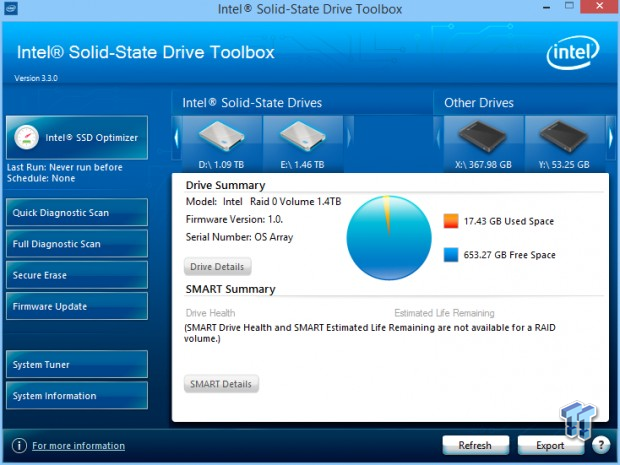Click the app icon in the title bar
The height and width of the screenshot is (465, 620).
tap(11, 8)
